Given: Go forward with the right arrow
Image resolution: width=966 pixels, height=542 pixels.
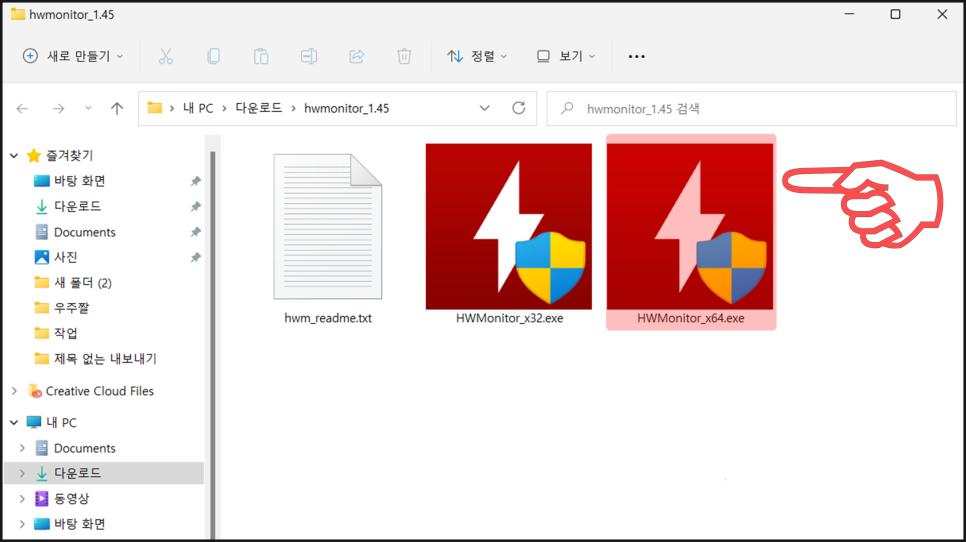Looking at the screenshot, I should (59, 108).
